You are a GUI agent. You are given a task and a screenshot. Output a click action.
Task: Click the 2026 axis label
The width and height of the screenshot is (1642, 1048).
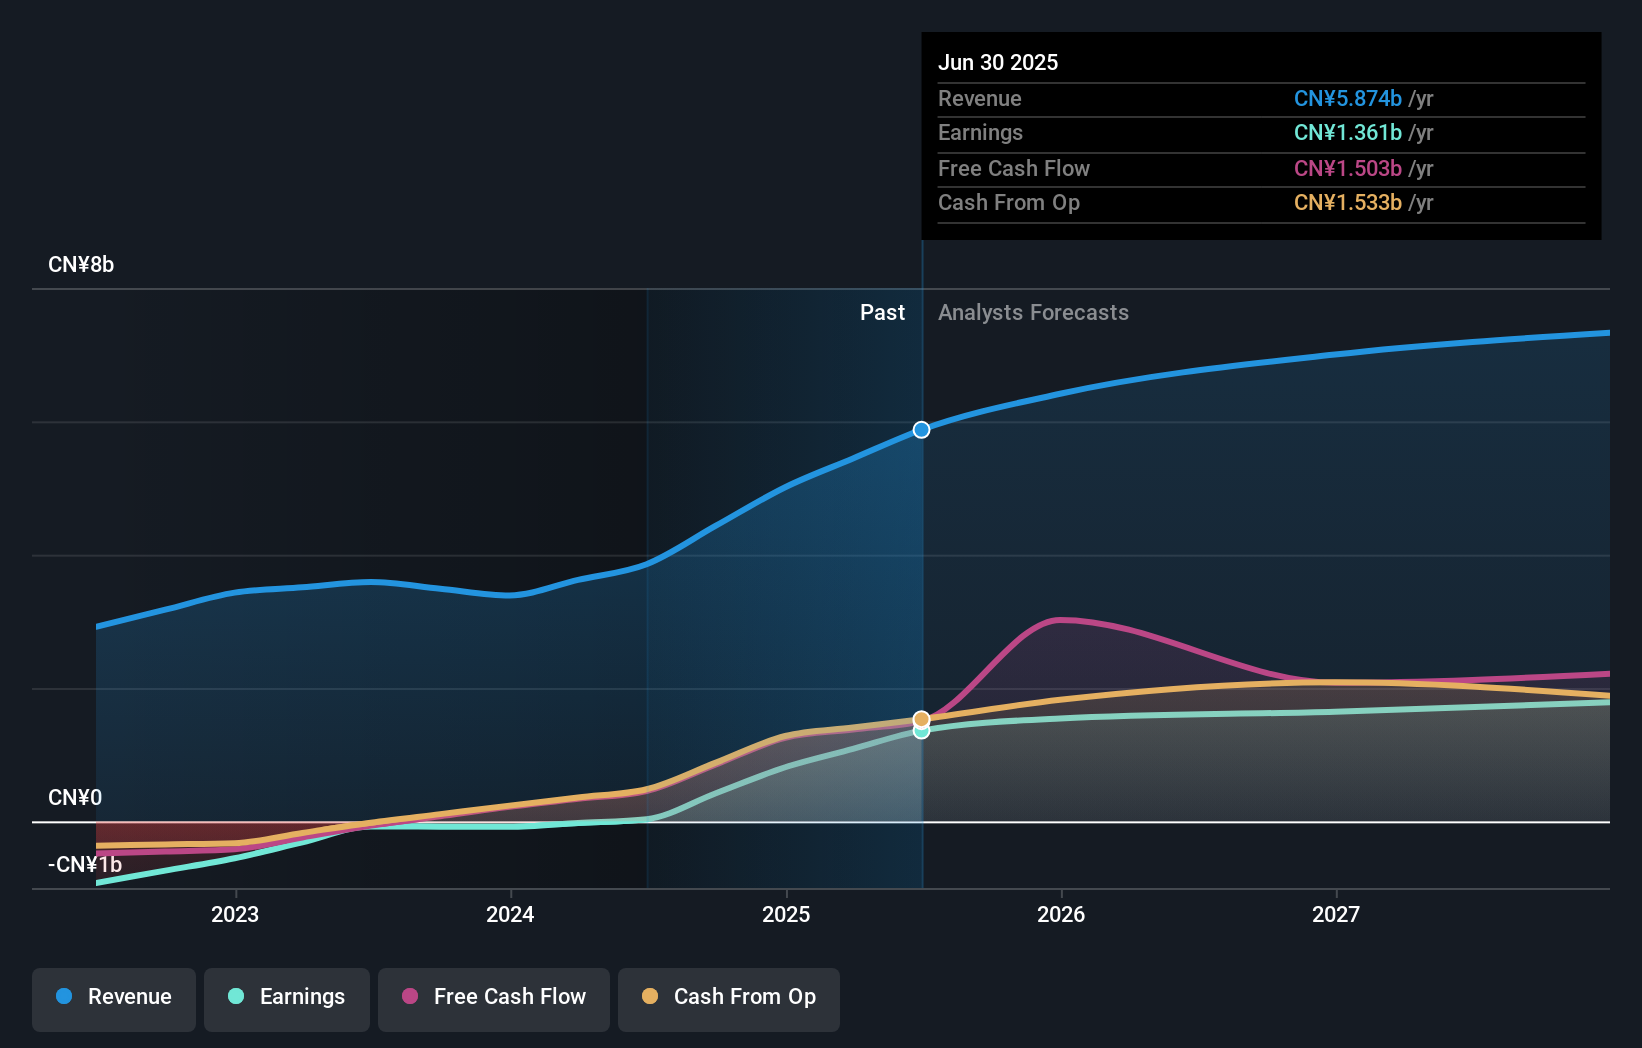[x=1062, y=914]
